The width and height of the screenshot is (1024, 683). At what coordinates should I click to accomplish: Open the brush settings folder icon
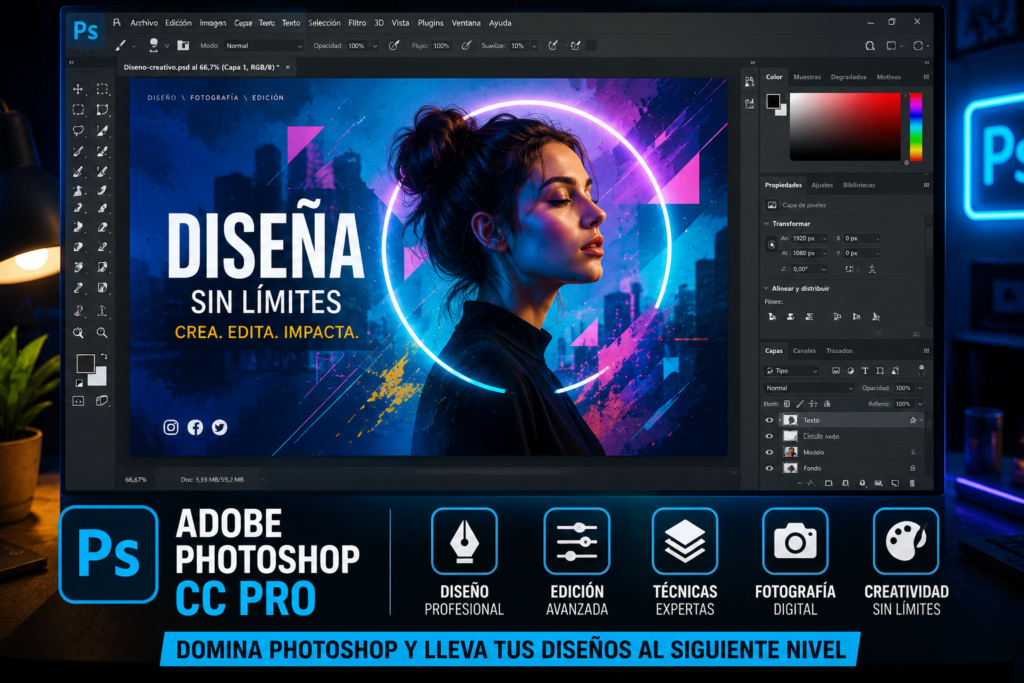click(x=184, y=46)
